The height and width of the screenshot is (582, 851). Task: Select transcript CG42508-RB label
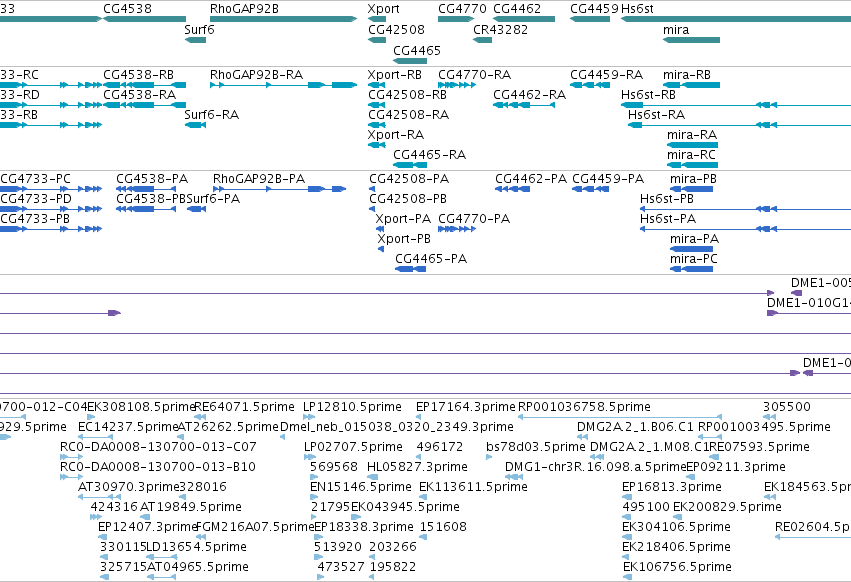(408, 94)
